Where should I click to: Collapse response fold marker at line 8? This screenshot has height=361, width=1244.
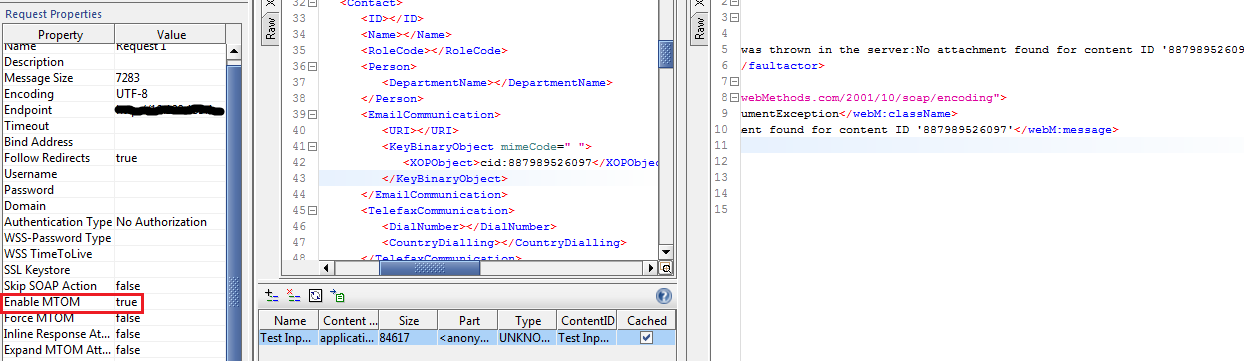point(735,98)
